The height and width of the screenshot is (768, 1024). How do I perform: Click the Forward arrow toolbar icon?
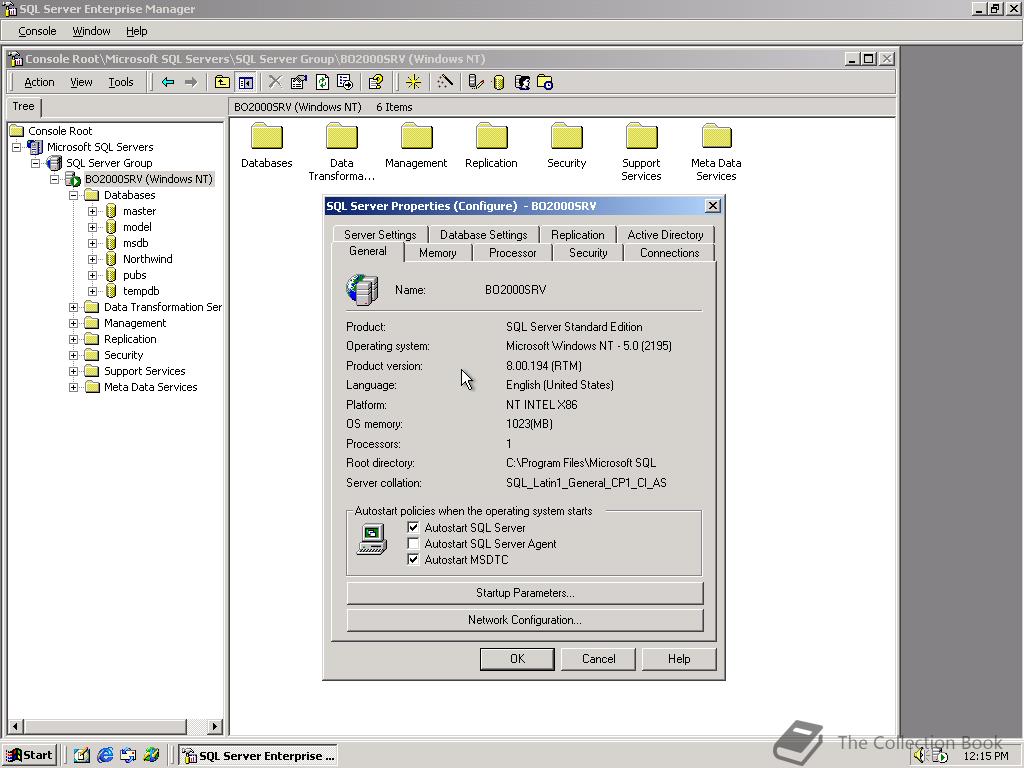(x=191, y=82)
